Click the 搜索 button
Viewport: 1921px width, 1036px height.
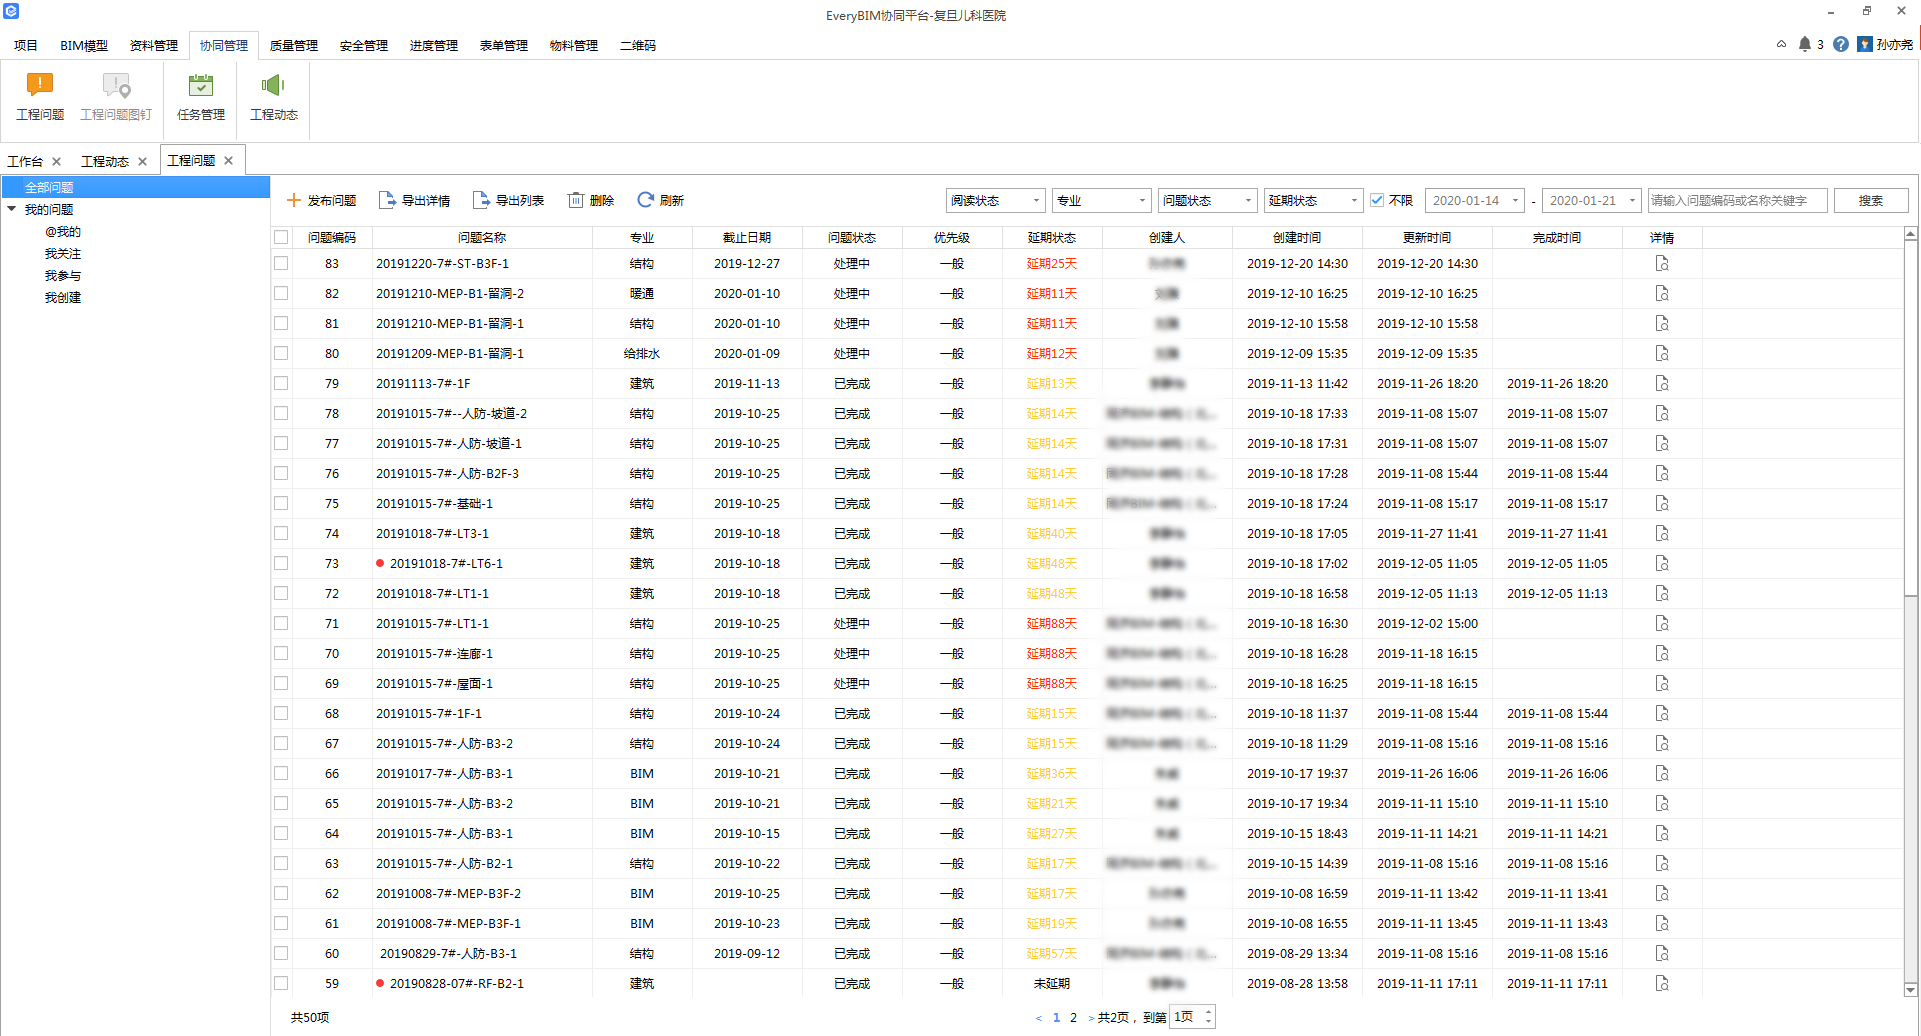[1871, 200]
